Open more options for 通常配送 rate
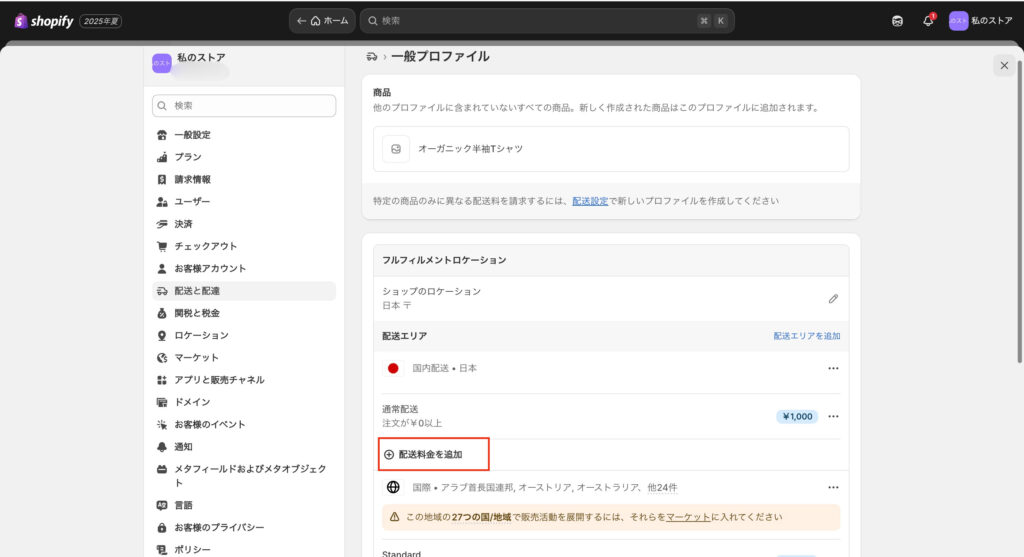The width and height of the screenshot is (1024, 557). point(833,416)
